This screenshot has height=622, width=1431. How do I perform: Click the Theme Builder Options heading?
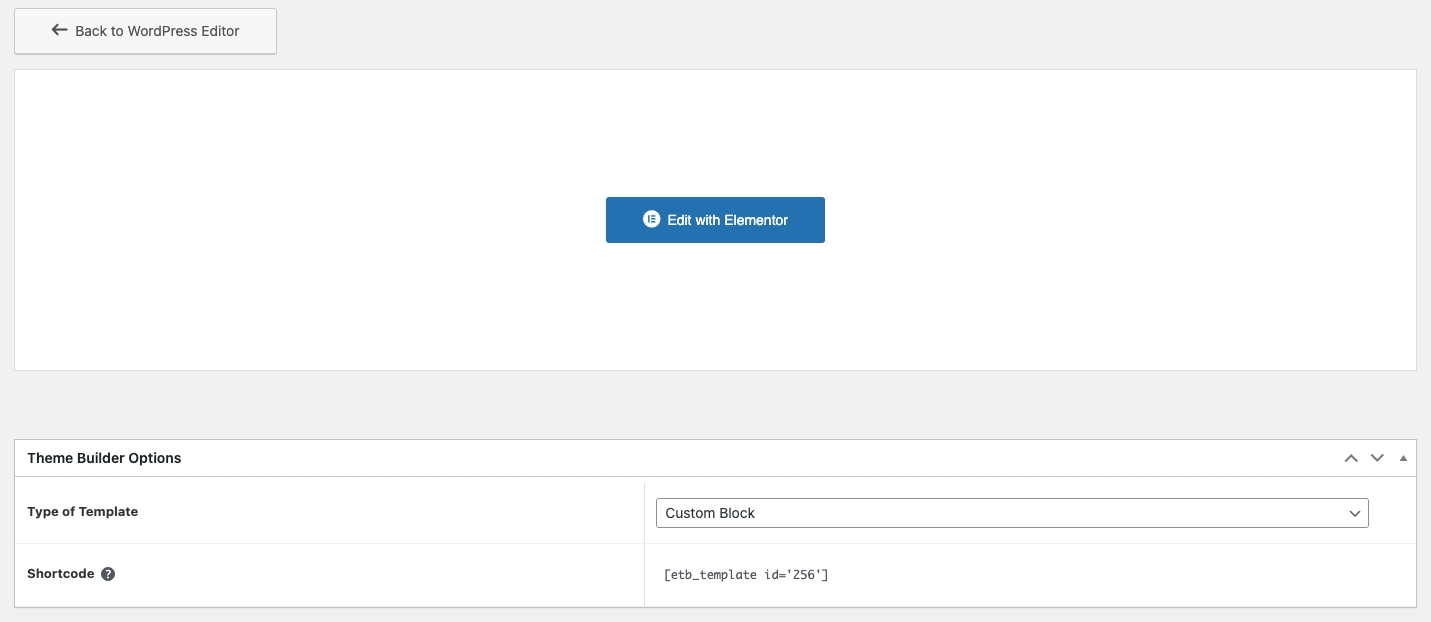(104, 458)
